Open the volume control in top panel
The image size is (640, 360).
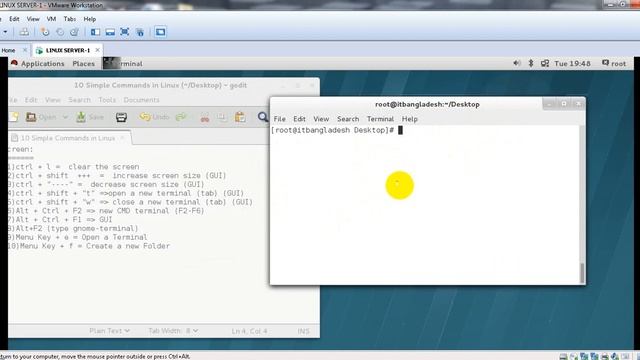517,63
